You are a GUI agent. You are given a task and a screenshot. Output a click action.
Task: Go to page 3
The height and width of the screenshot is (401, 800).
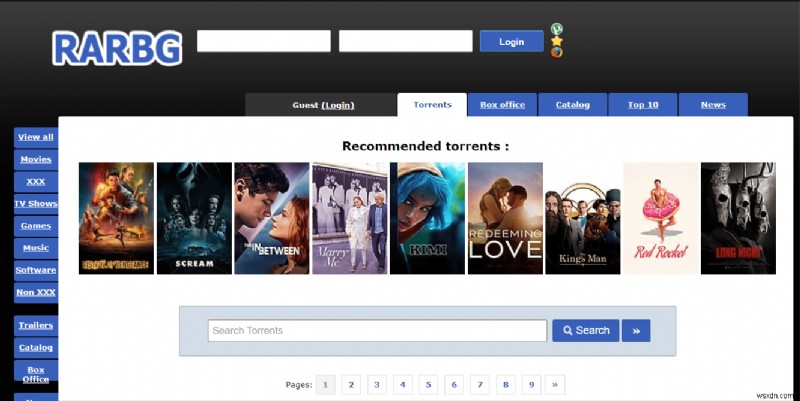point(377,385)
